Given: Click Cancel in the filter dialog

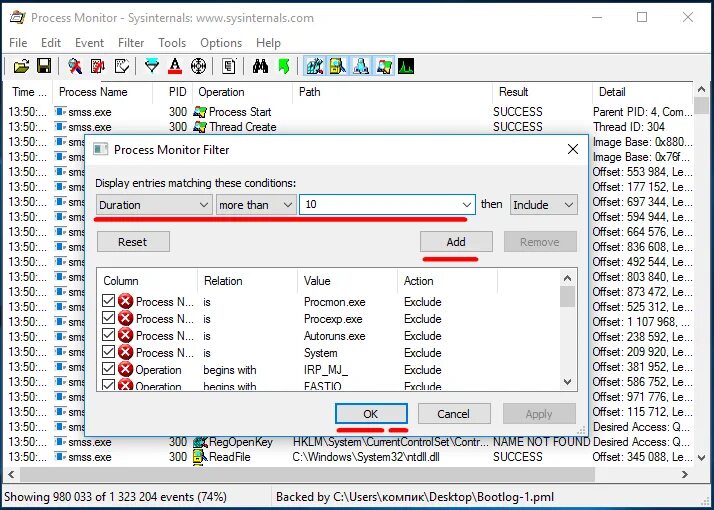Looking at the screenshot, I should pos(454,414).
